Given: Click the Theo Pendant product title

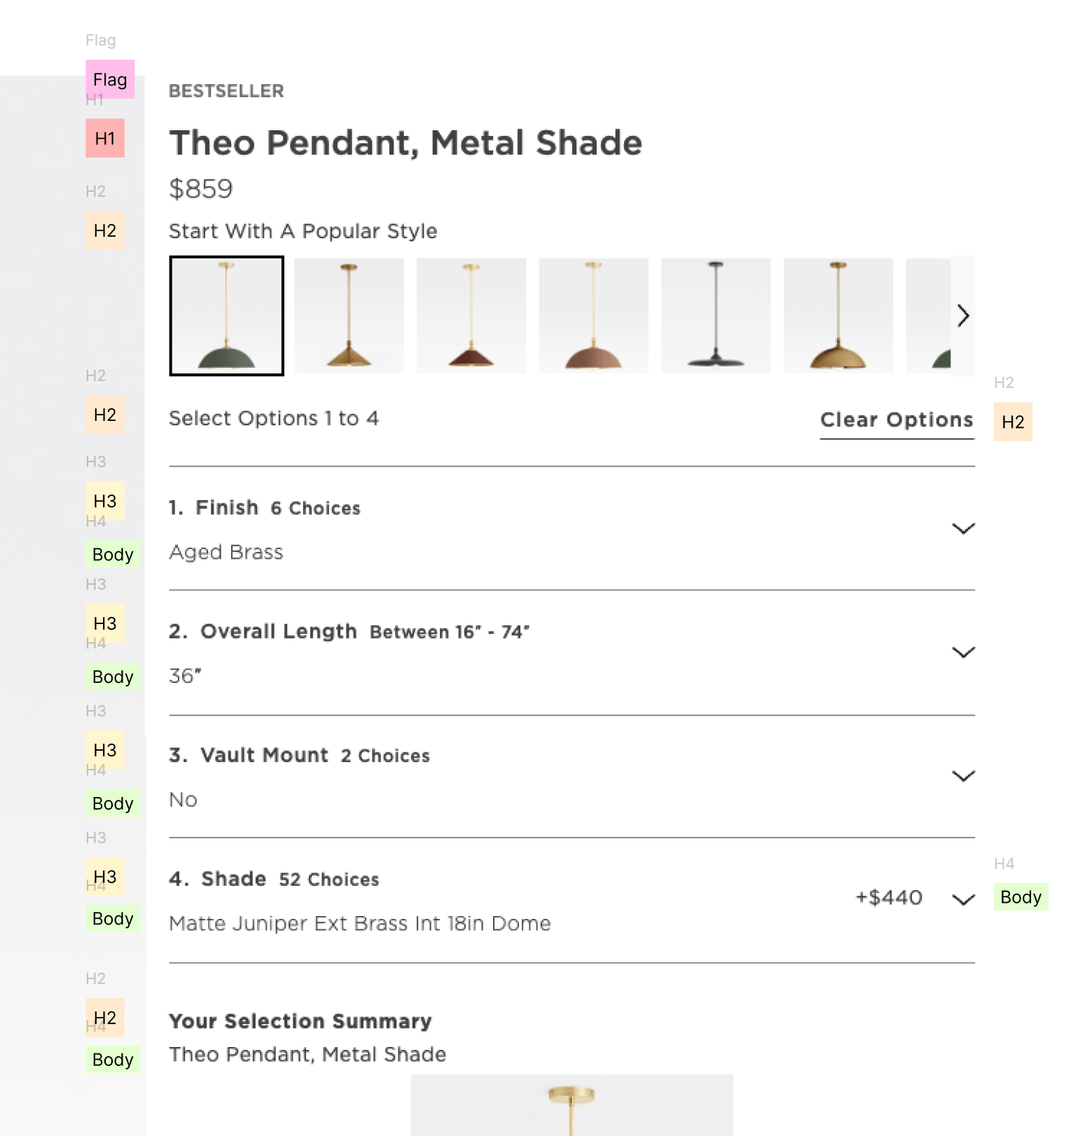Looking at the screenshot, I should 405,143.
